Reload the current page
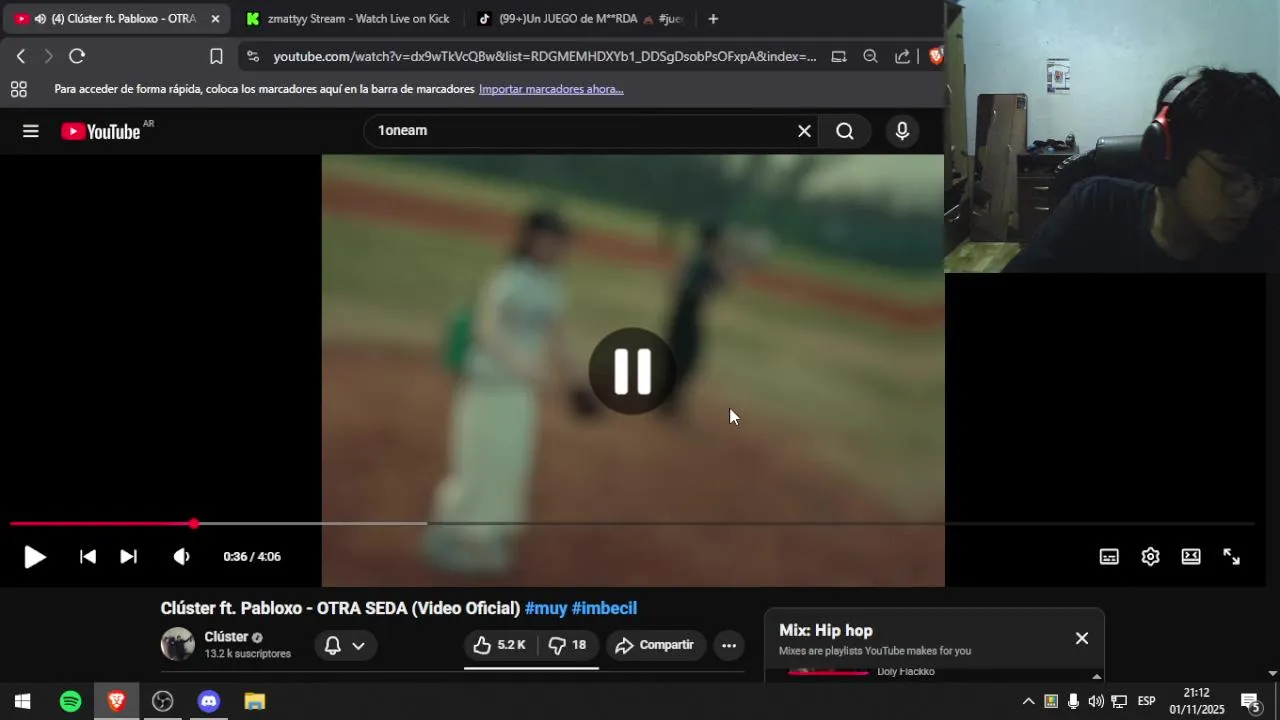The image size is (1280, 720). [x=77, y=56]
